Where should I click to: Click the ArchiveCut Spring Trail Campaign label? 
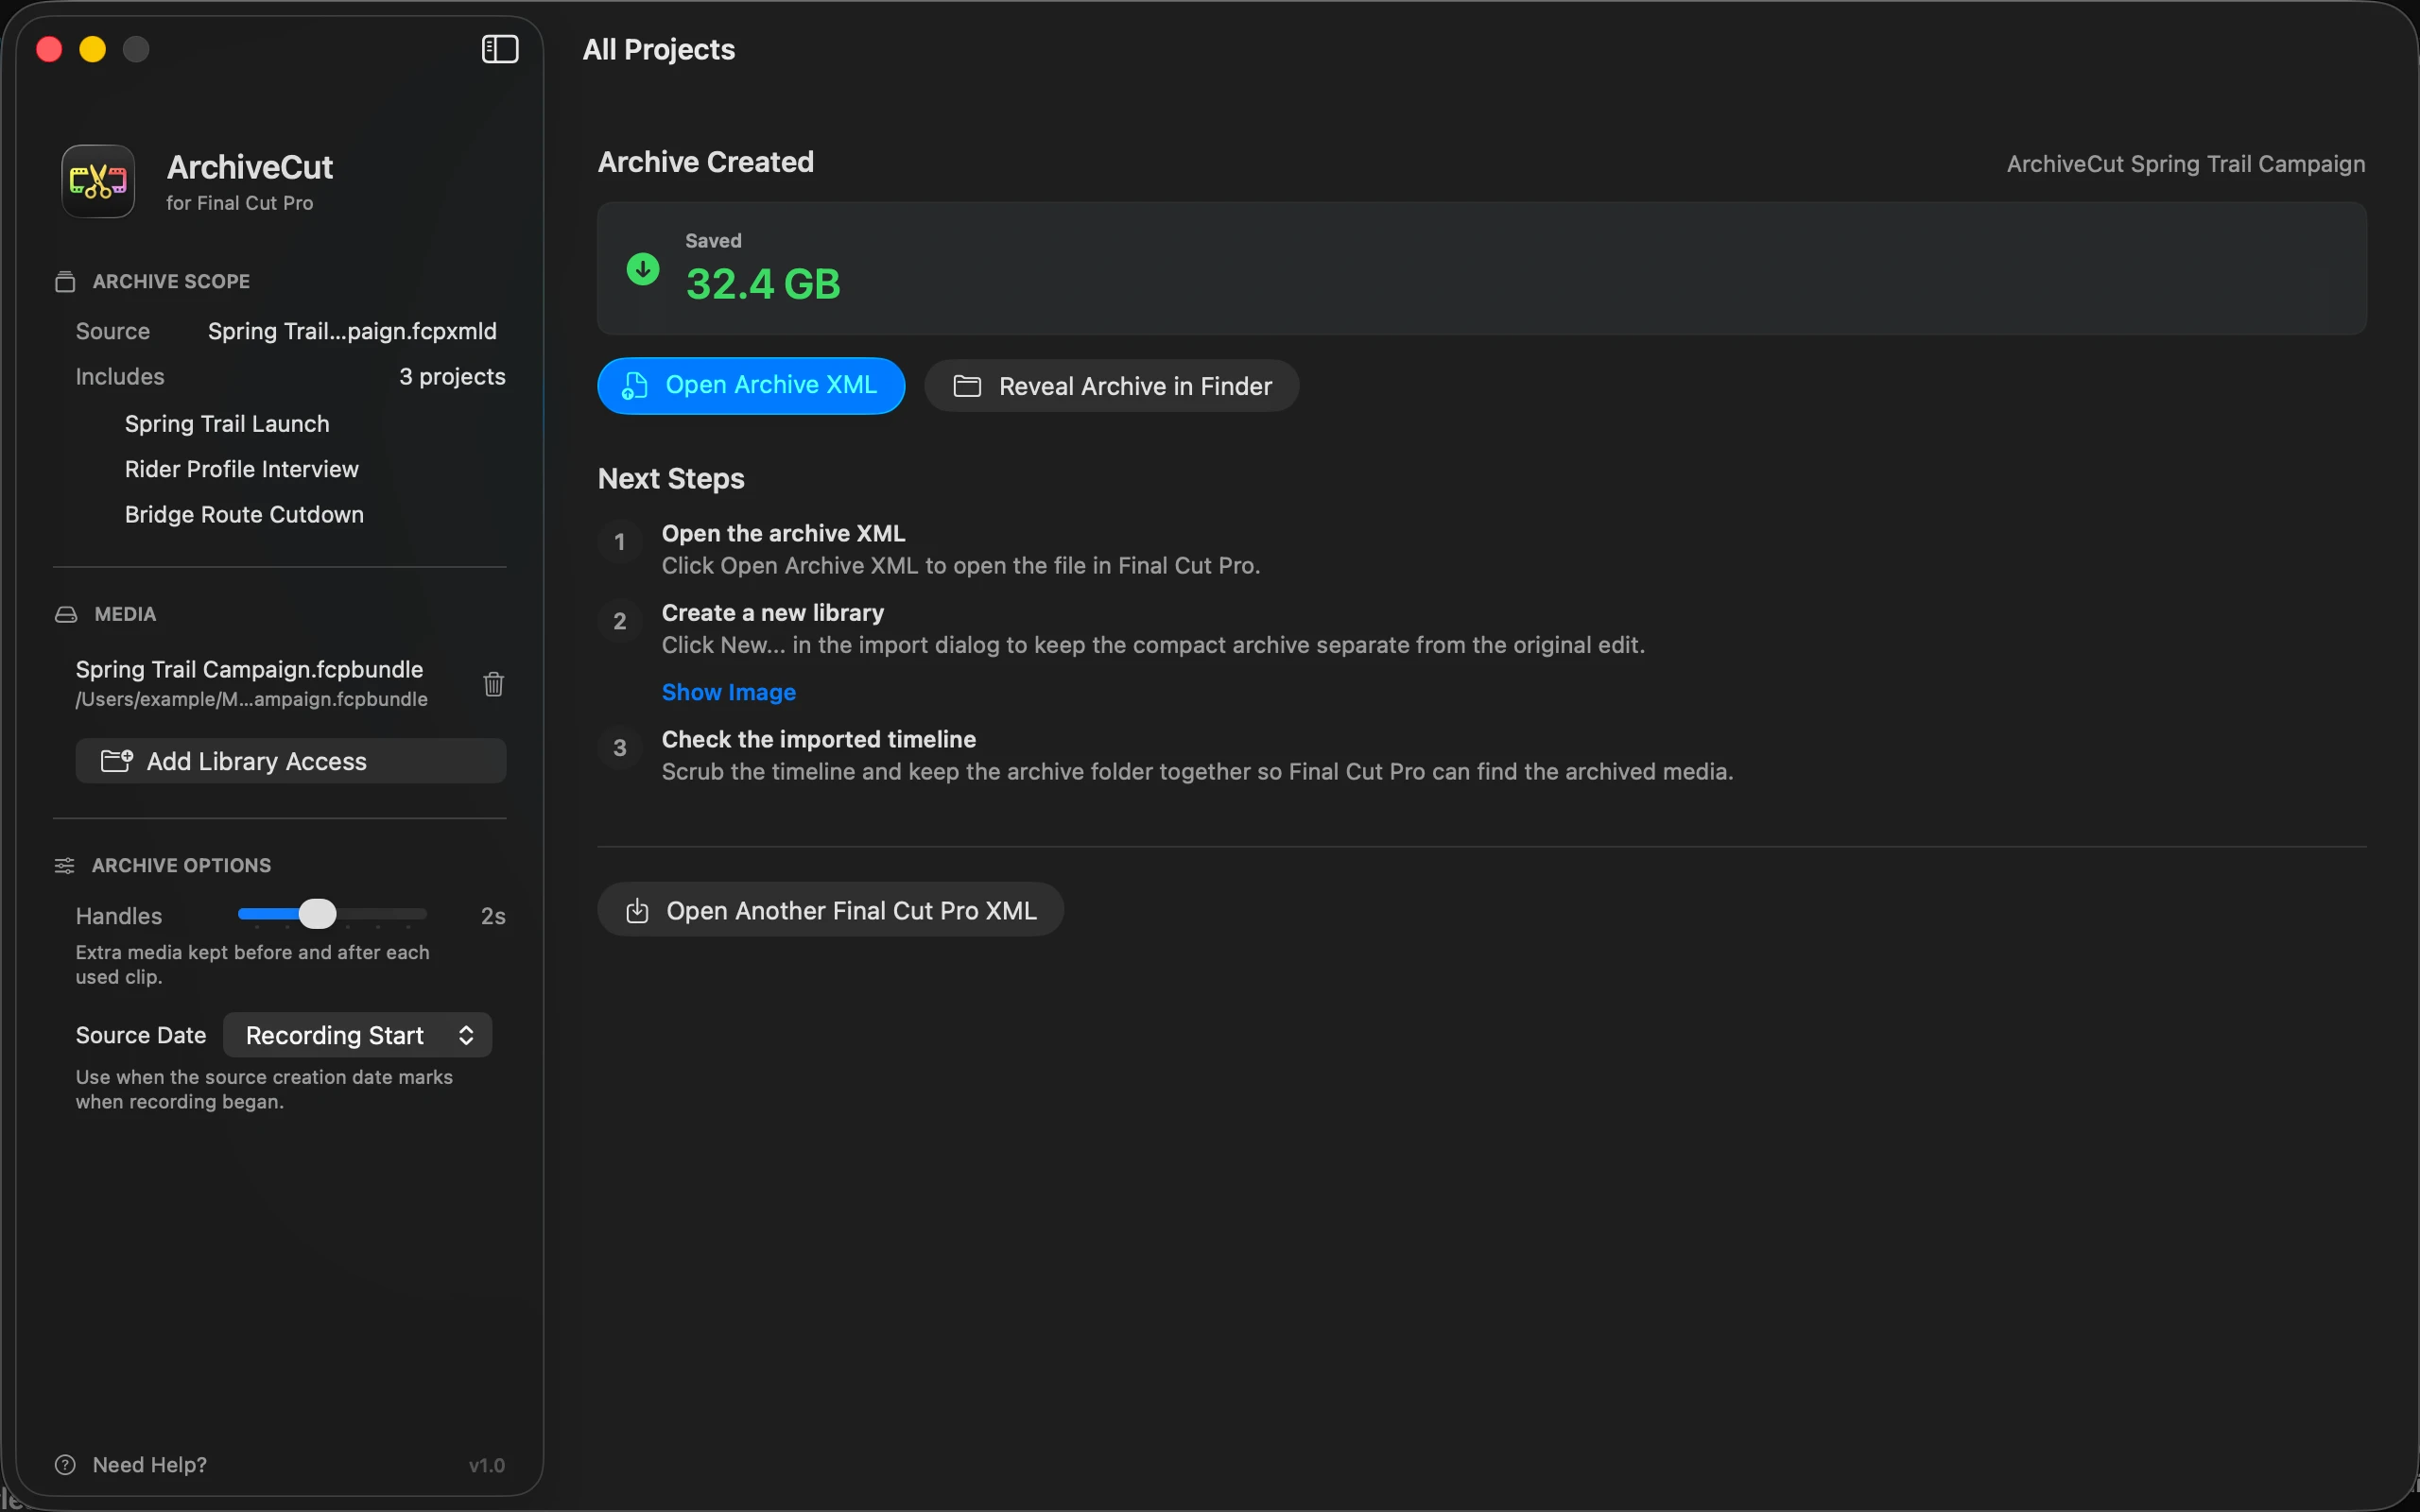pos(2186,164)
